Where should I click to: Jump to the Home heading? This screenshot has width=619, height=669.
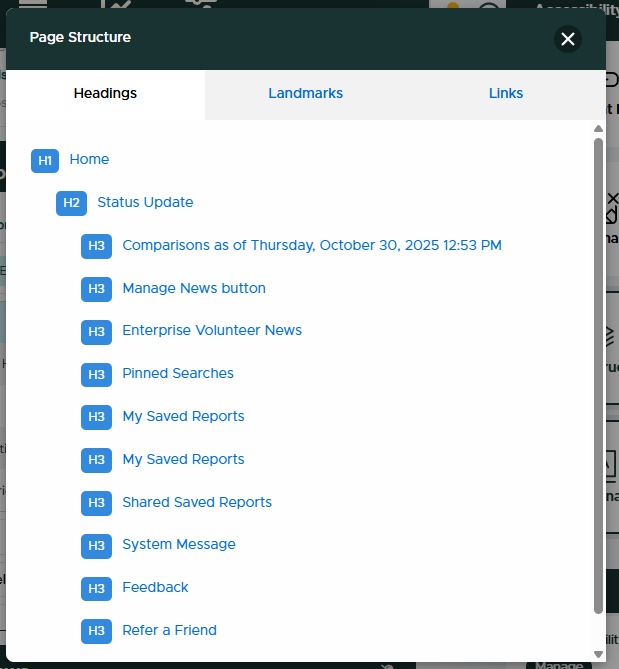click(89, 160)
